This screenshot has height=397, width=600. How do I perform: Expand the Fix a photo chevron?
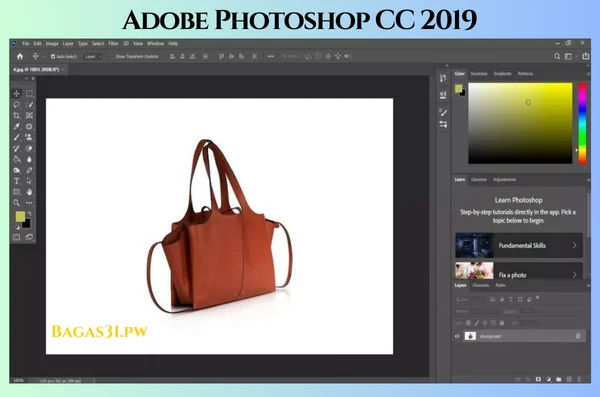tap(574, 274)
